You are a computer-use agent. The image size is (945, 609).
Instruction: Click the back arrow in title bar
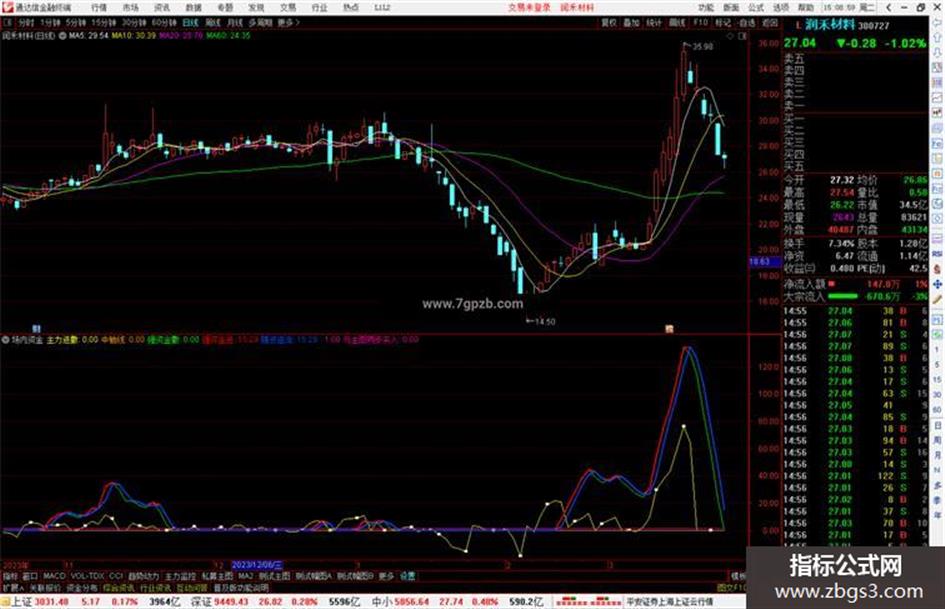[x=889, y=7]
